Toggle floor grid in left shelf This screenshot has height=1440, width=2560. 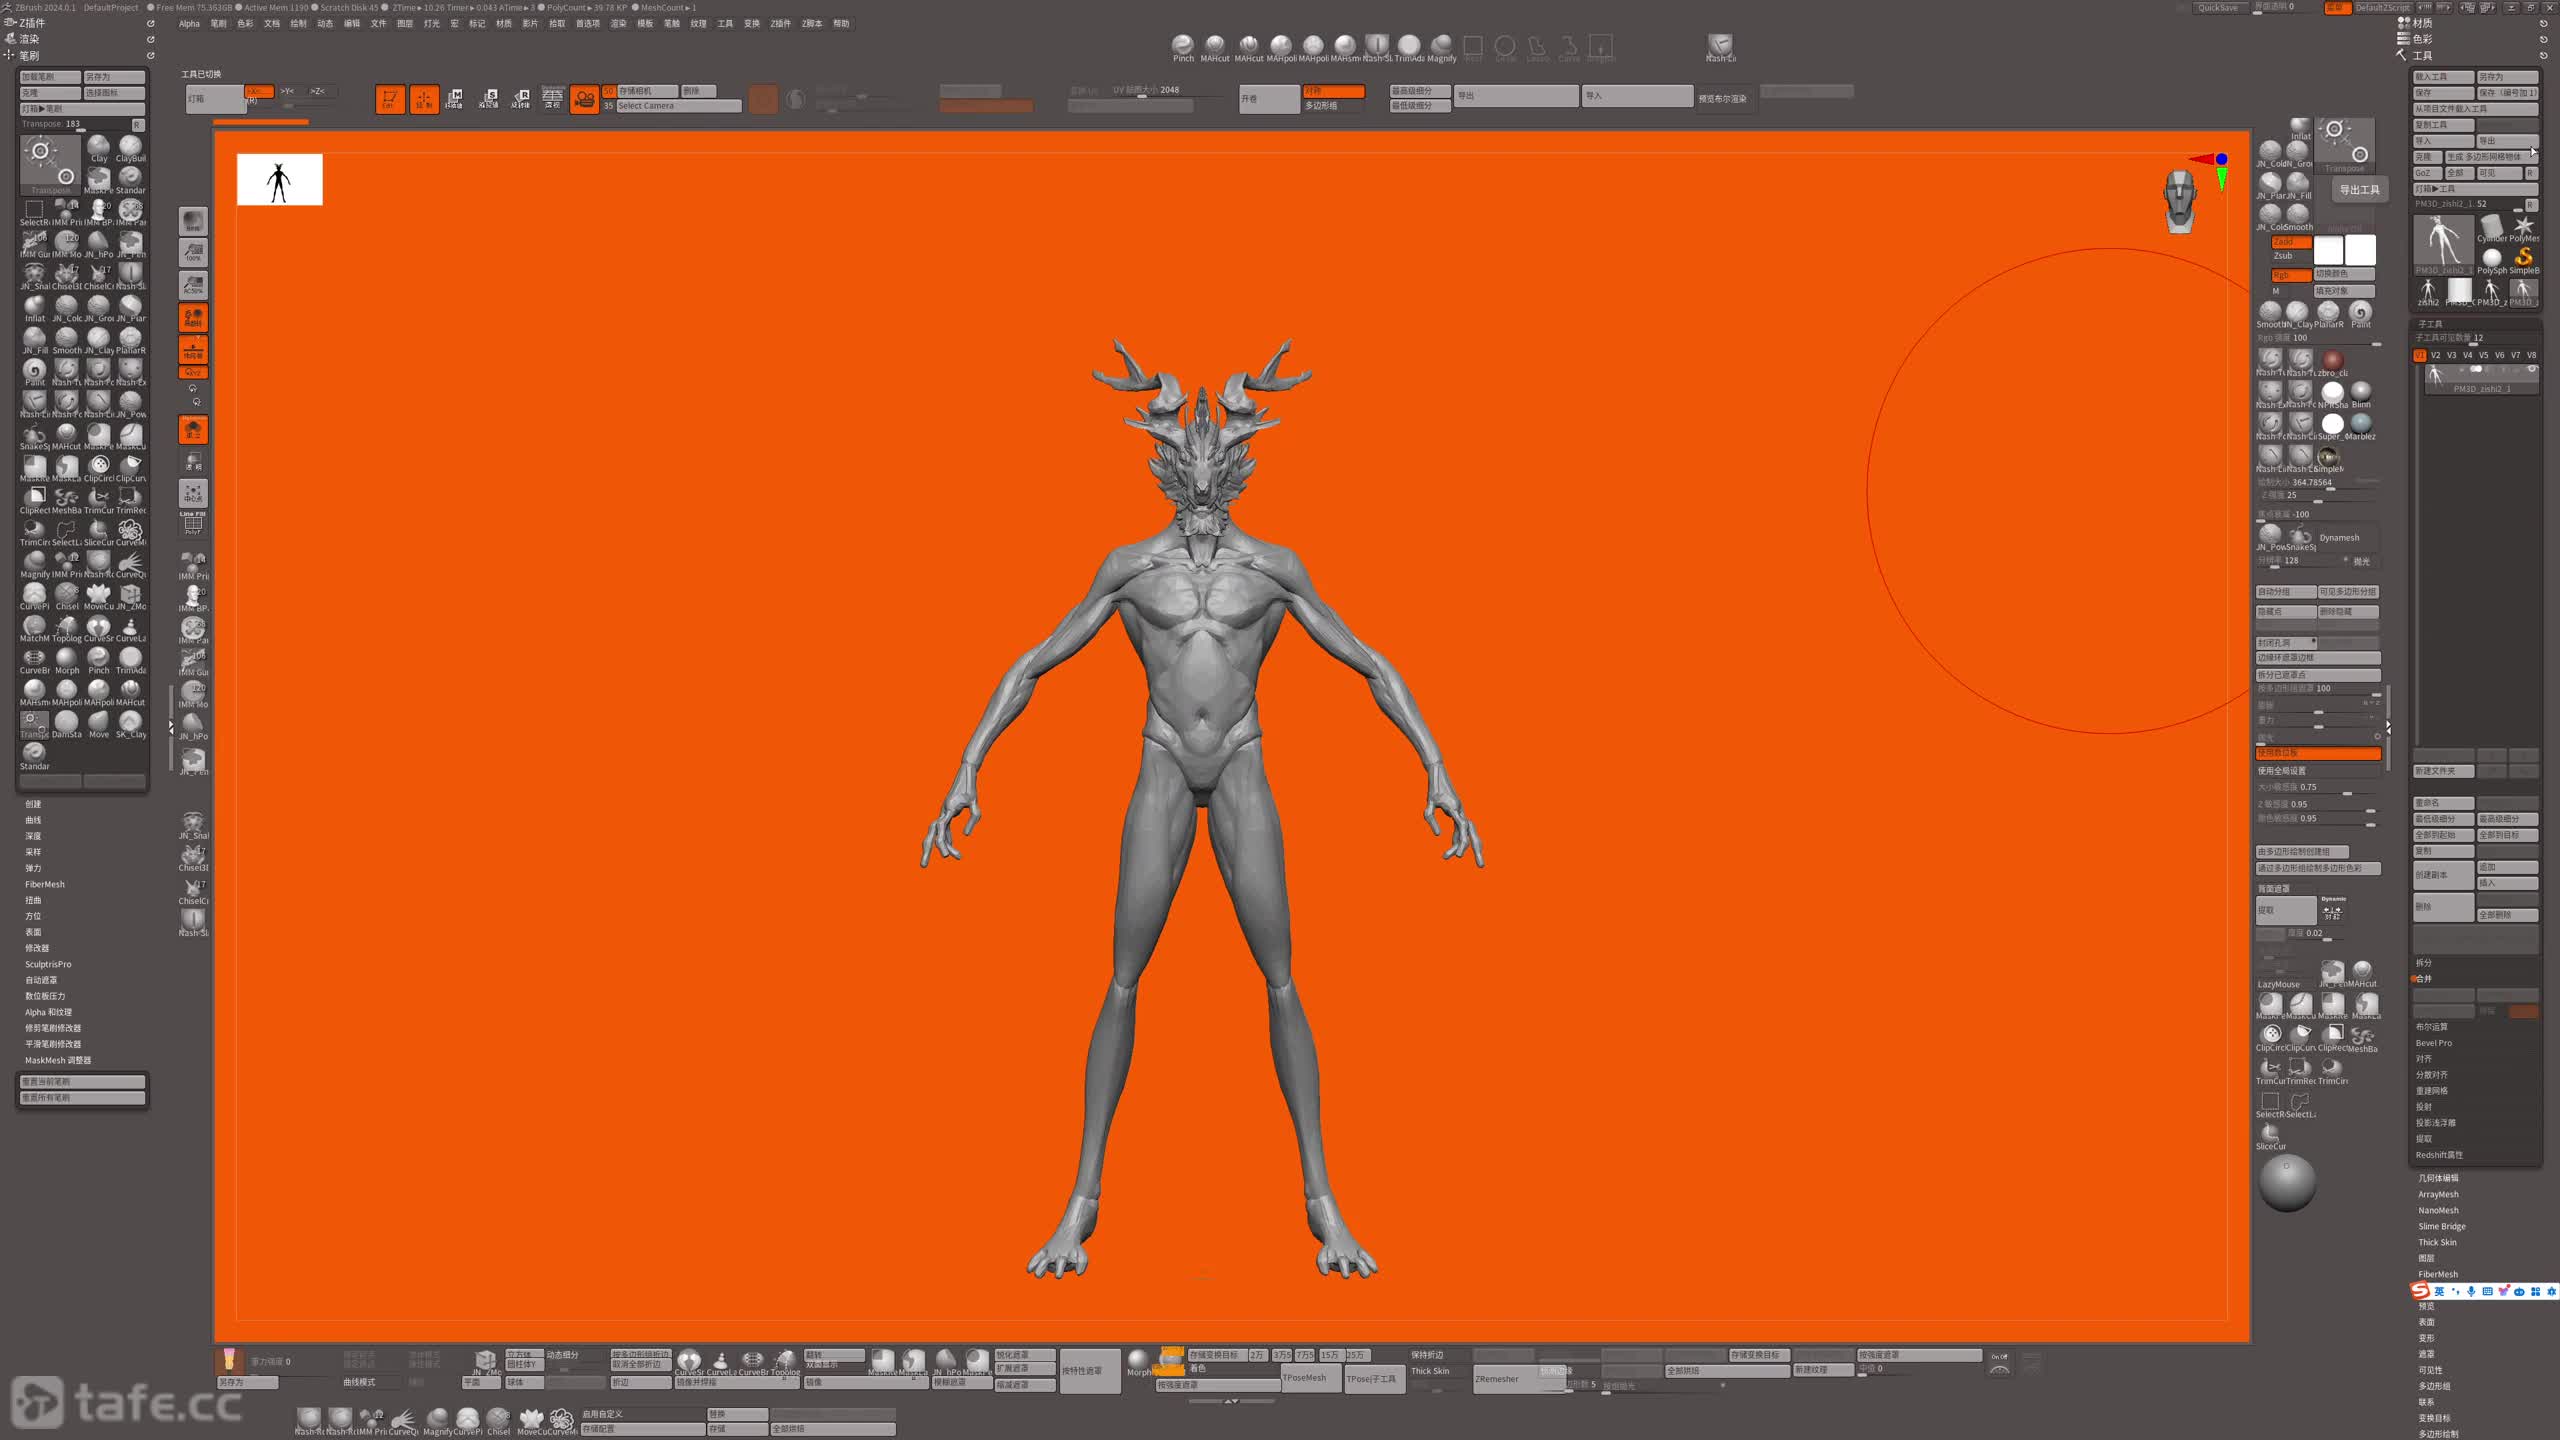pos(193,349)
